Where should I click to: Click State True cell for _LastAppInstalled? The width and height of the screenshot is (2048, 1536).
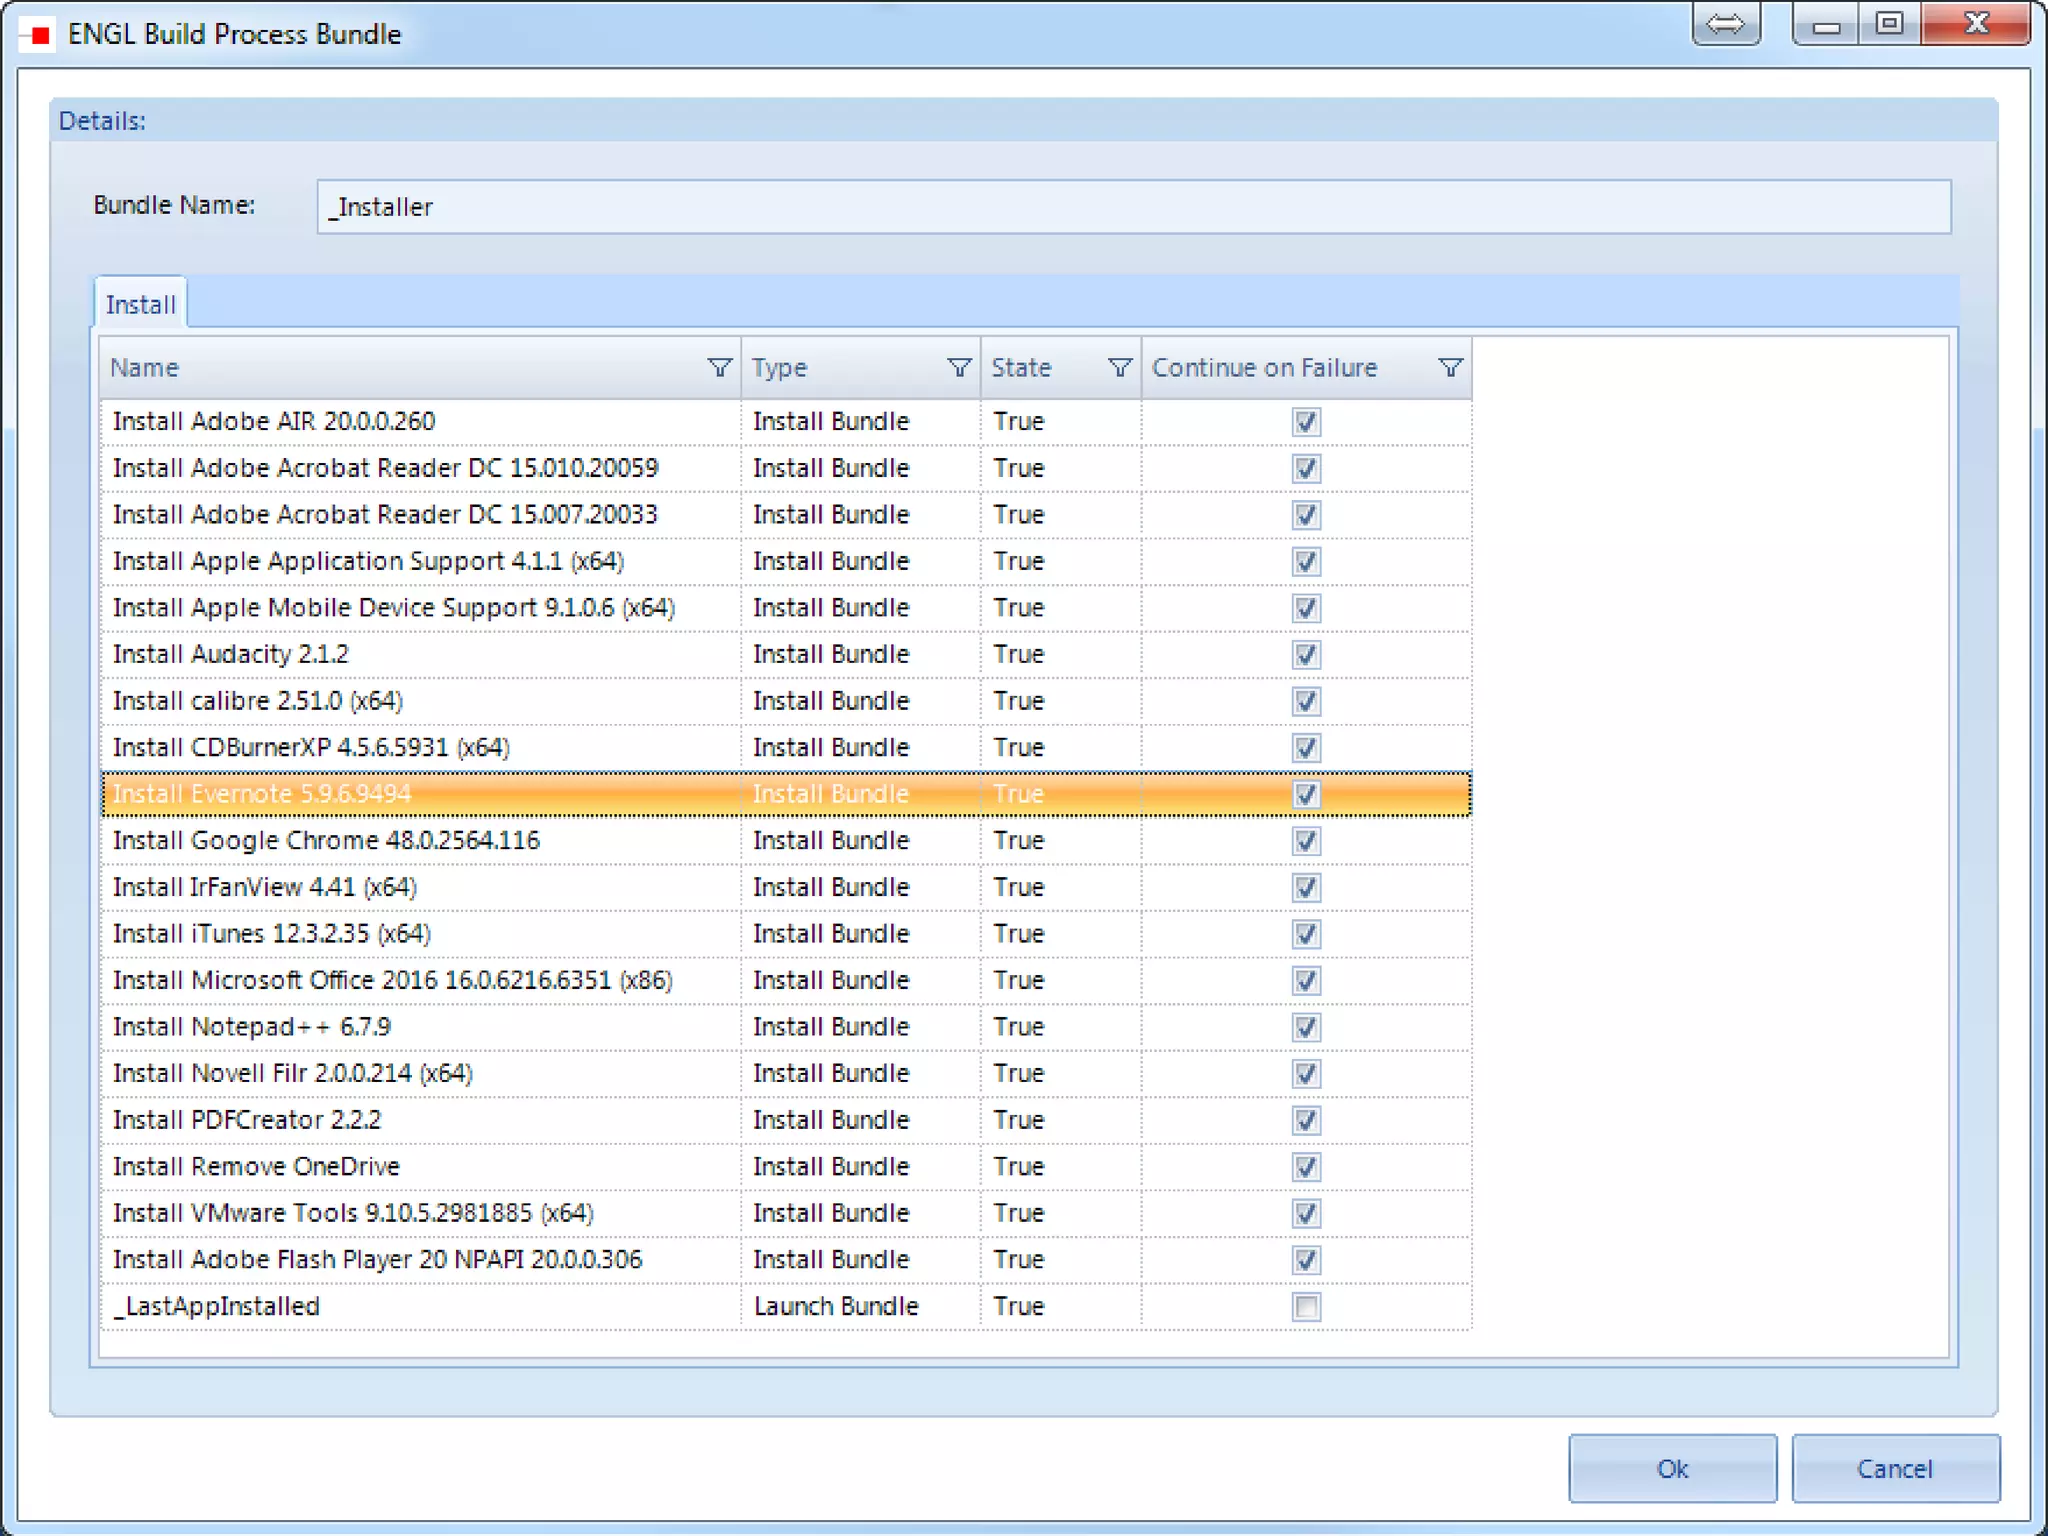point(1060,1306)
